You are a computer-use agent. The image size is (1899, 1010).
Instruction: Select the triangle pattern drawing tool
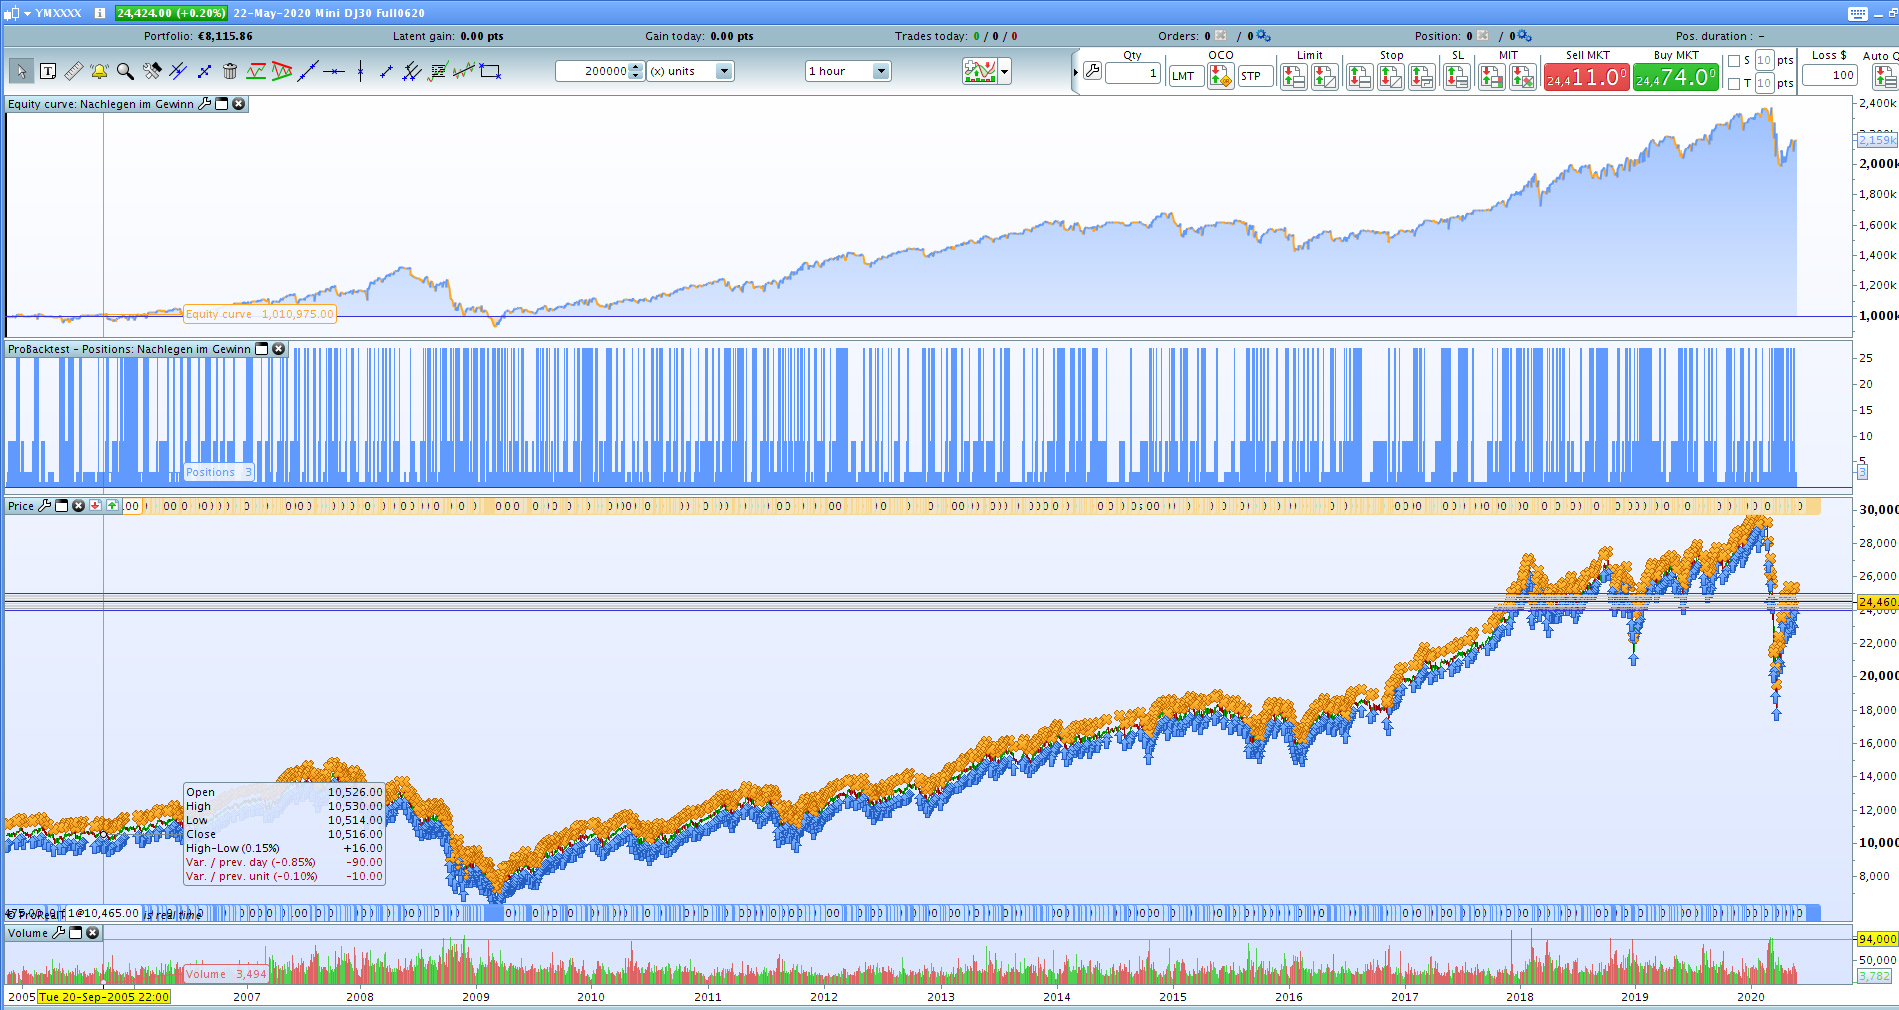point(282,71)
